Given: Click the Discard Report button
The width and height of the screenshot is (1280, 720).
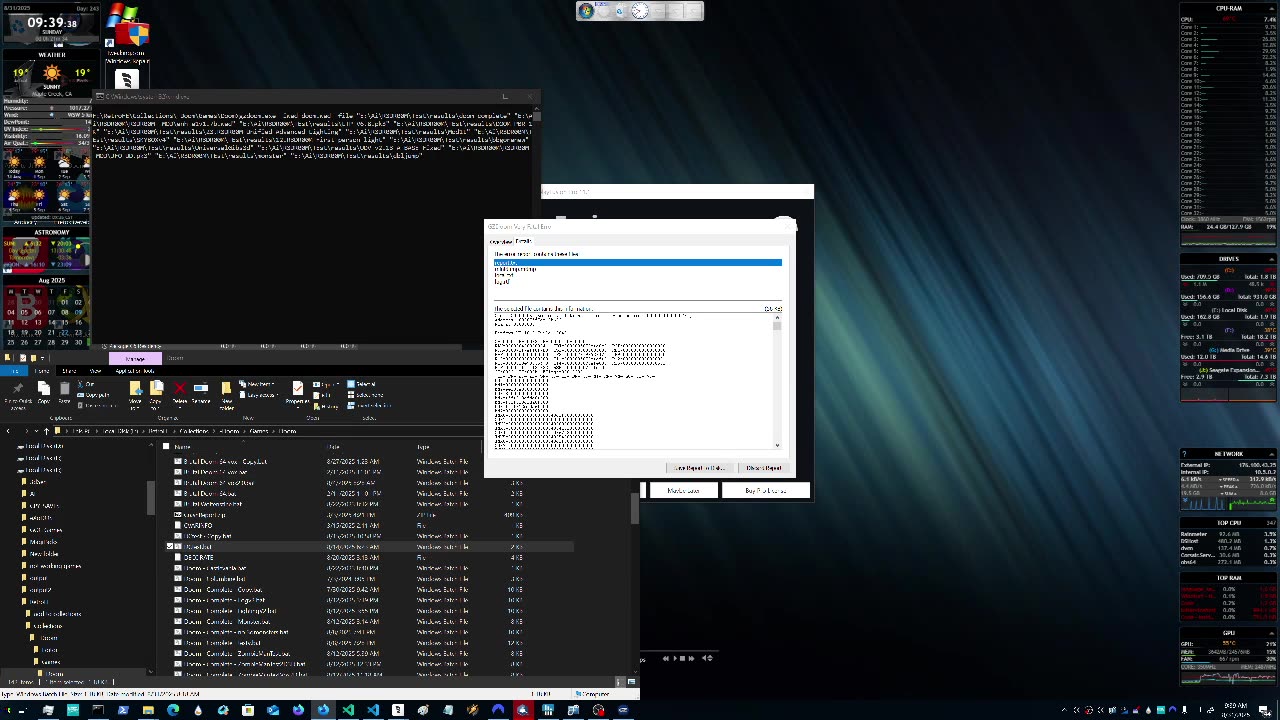Looking at the screenshot, I should coord(764,467).
